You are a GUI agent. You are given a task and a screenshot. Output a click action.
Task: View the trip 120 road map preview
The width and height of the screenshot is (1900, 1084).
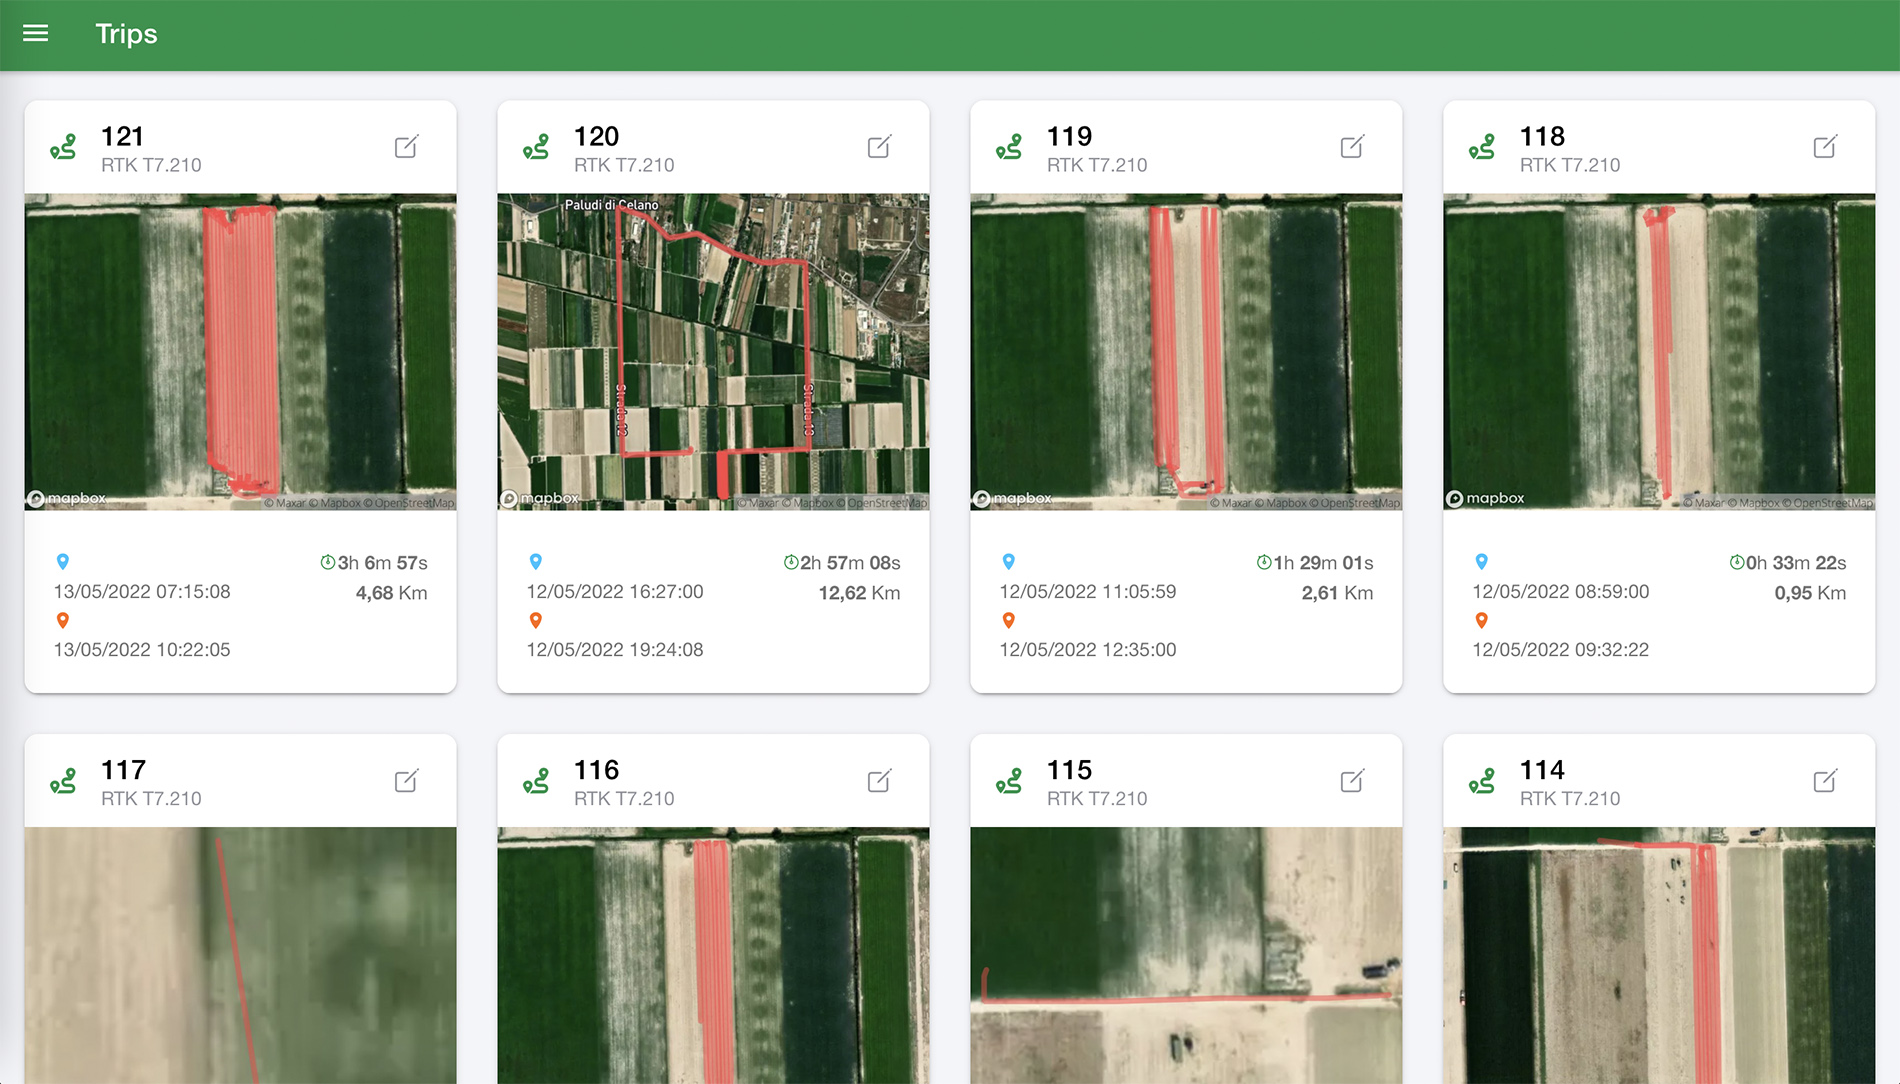[x=713, y=351]
